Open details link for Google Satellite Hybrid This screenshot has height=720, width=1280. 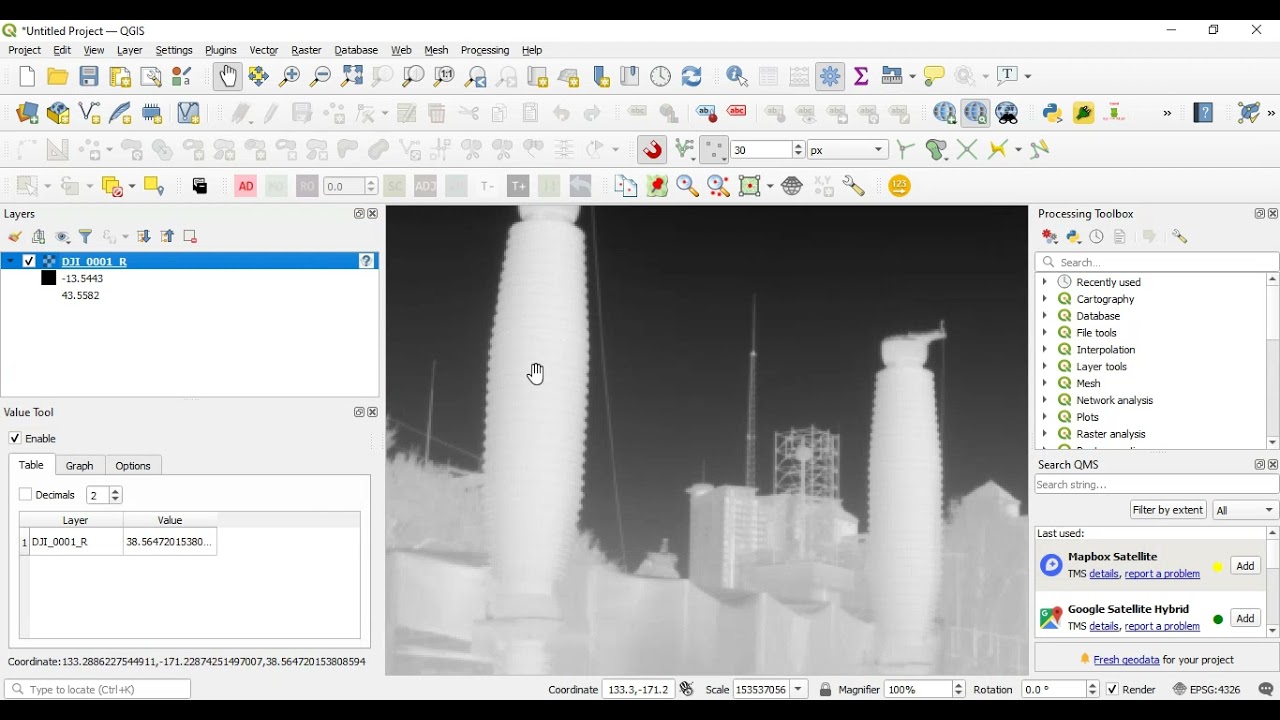[1104, 627]
